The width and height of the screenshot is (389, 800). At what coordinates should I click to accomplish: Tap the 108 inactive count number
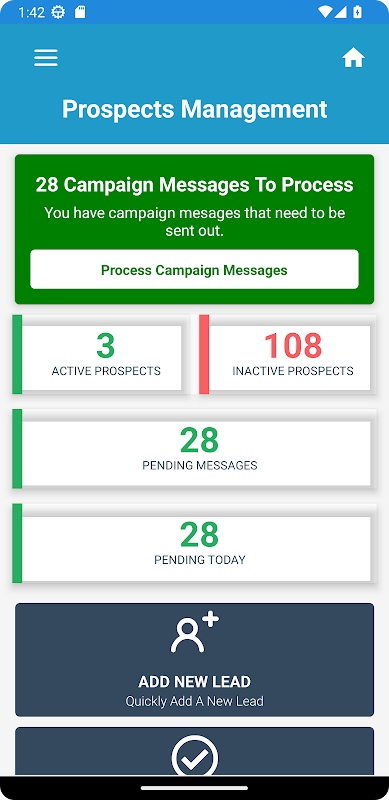[x=293, y=345]
